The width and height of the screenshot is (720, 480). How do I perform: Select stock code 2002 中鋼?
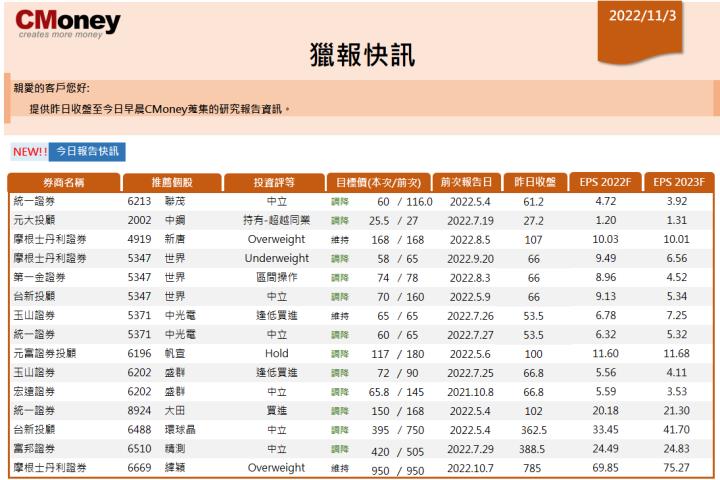point(156,220)
